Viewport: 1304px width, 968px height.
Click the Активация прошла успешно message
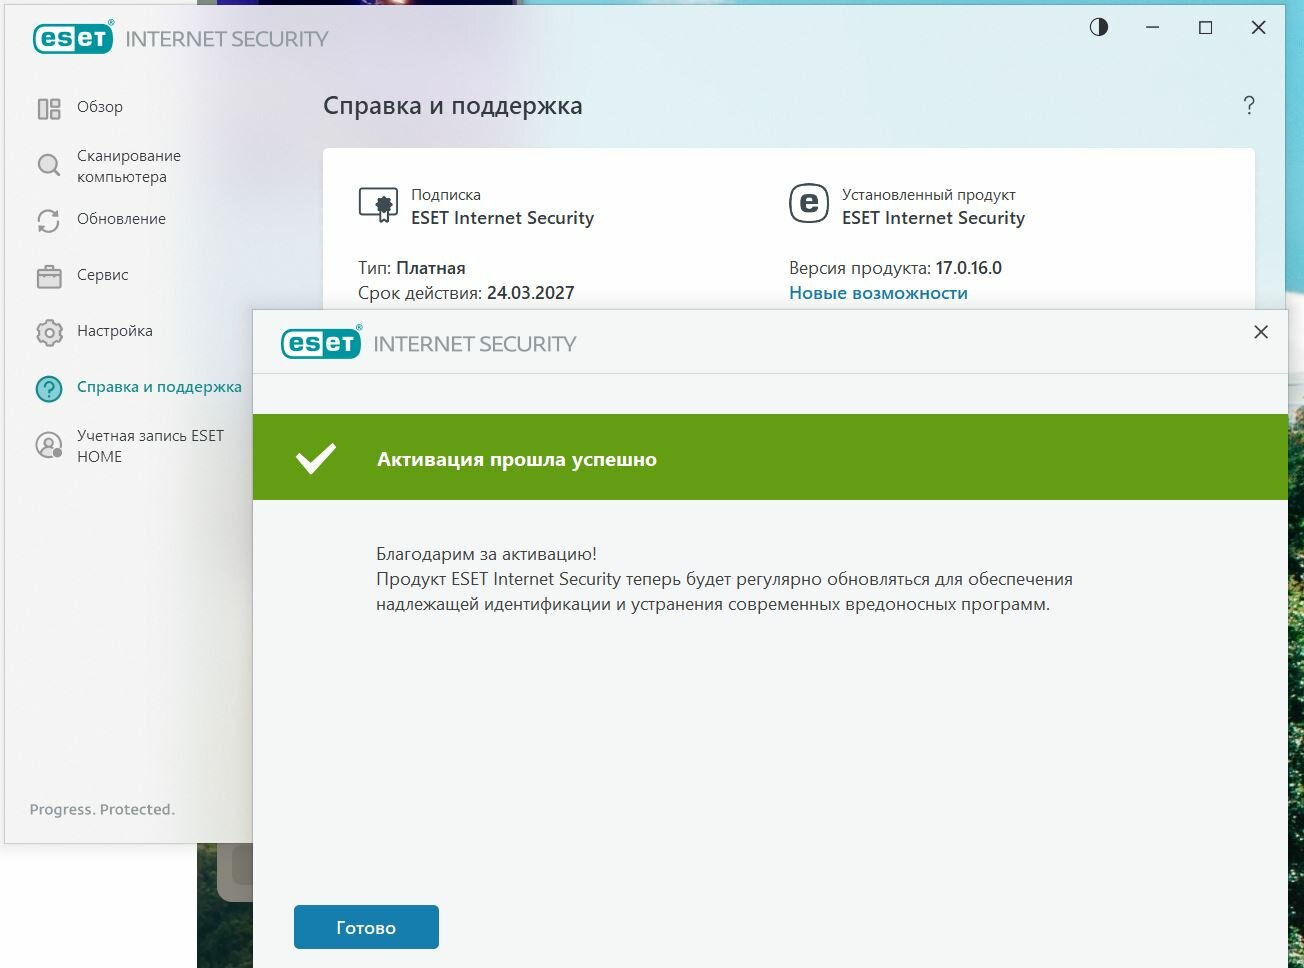click(x=517, y=460)
